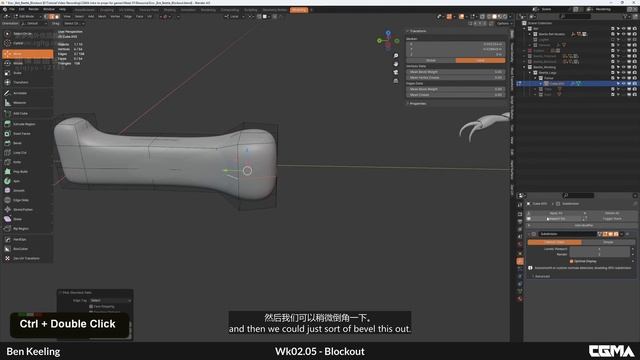
Task: Open the Render menu in top bar
Action: pyautogui.click(x=33, y=9)
